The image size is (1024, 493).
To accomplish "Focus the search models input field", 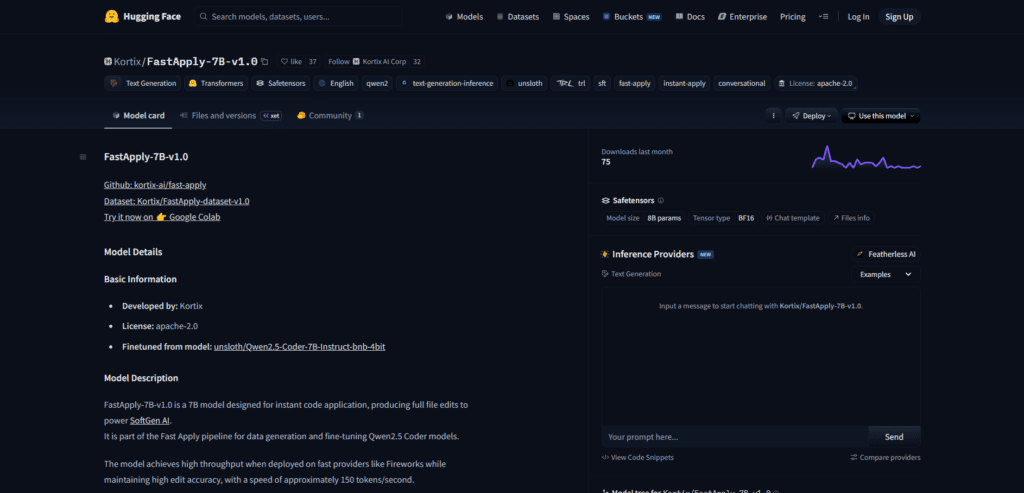I will tap(298, 16).
